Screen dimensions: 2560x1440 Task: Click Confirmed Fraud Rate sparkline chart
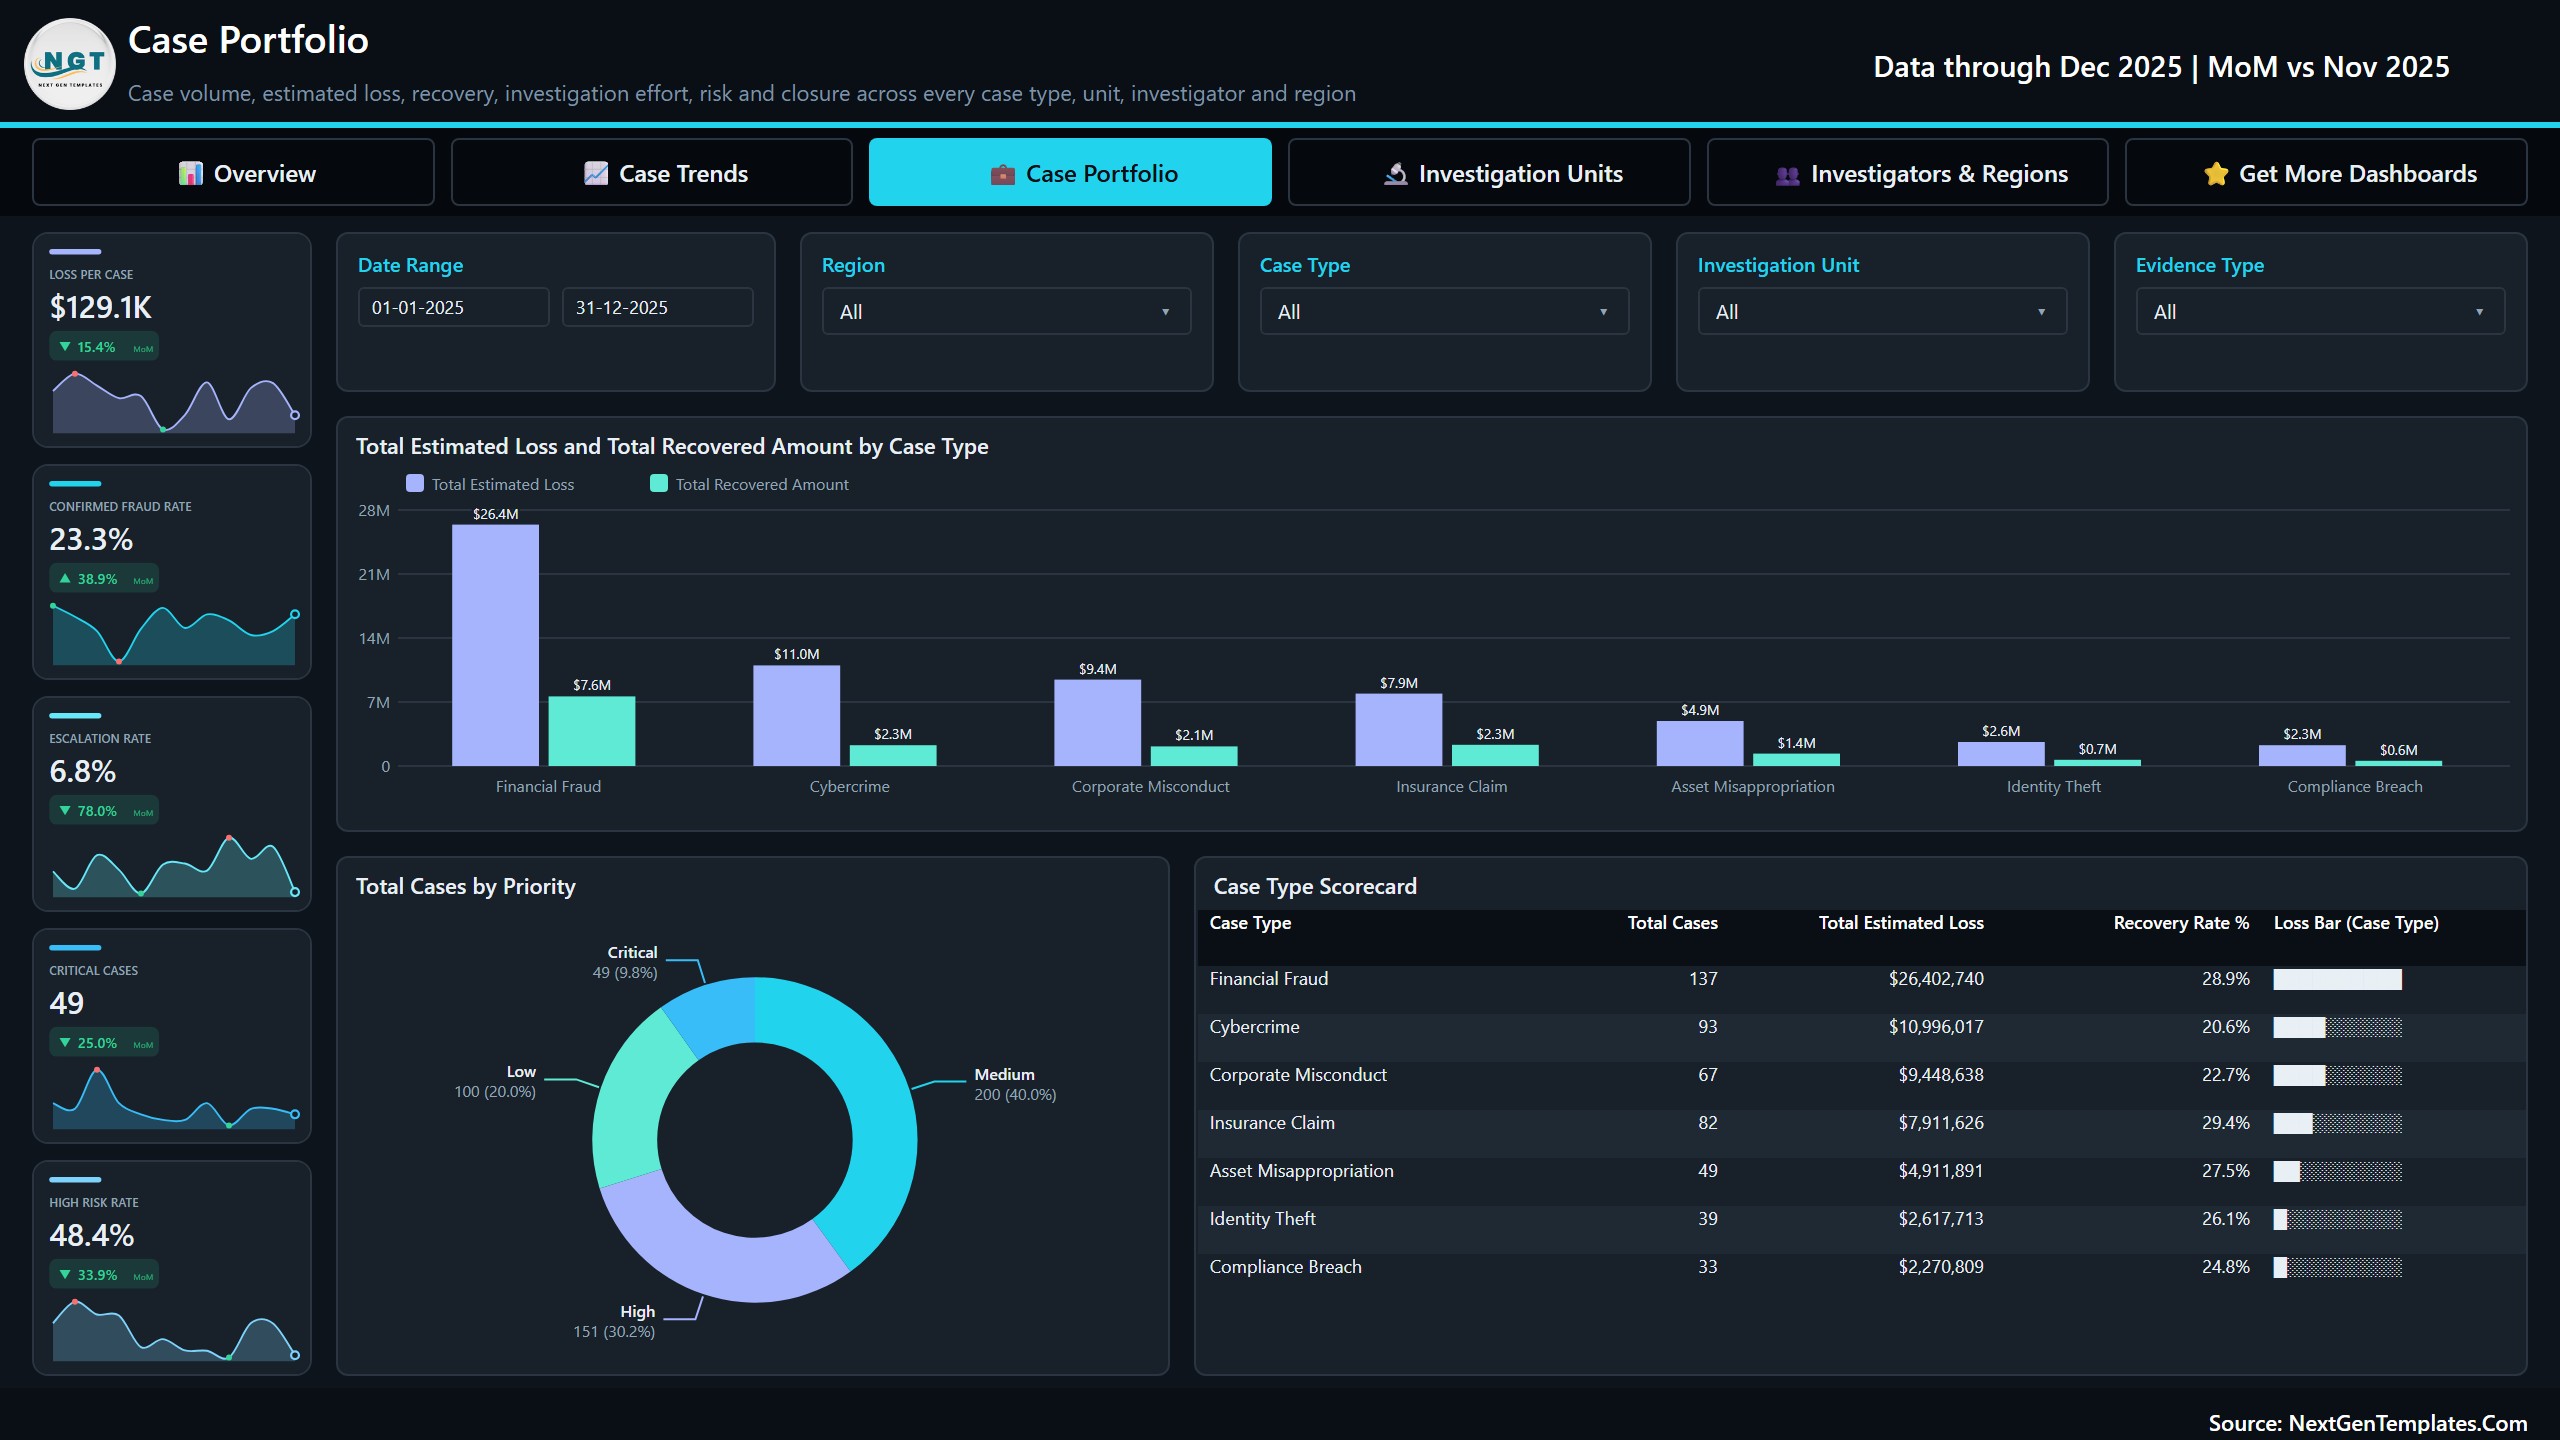tap(174, 635)
